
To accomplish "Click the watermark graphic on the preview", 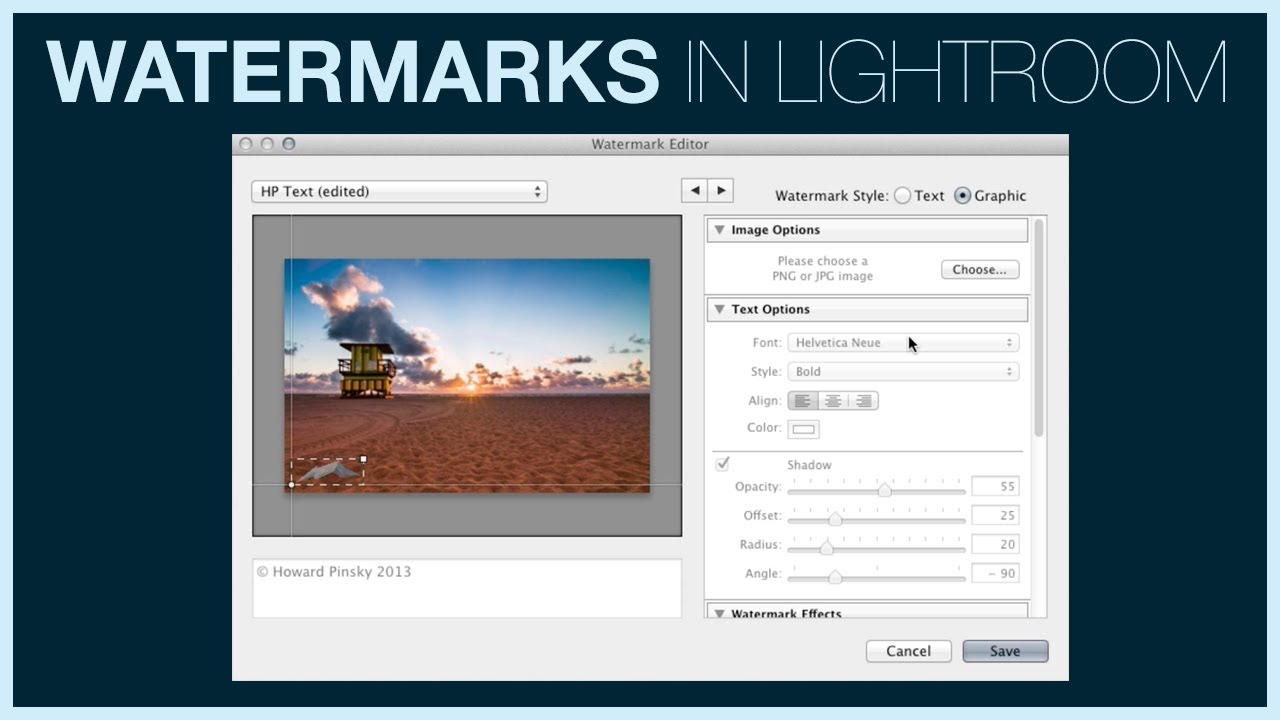I will pyautogui.click(x=327, y=472).
